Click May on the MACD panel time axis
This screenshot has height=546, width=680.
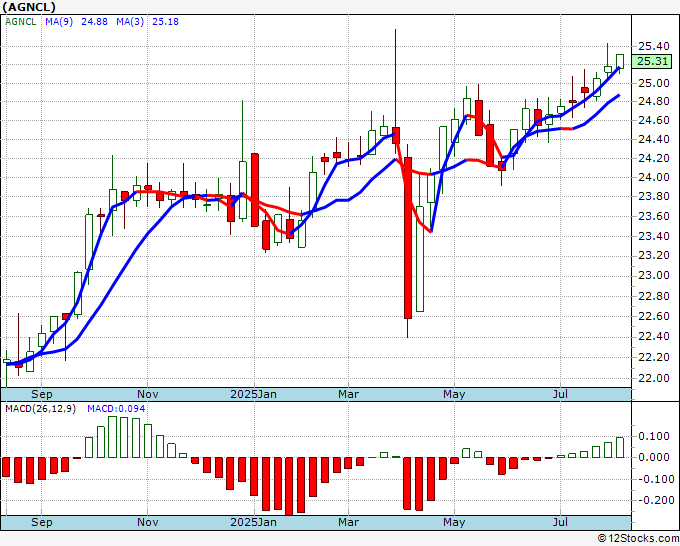pyautogui.click(x=454, y=522)
